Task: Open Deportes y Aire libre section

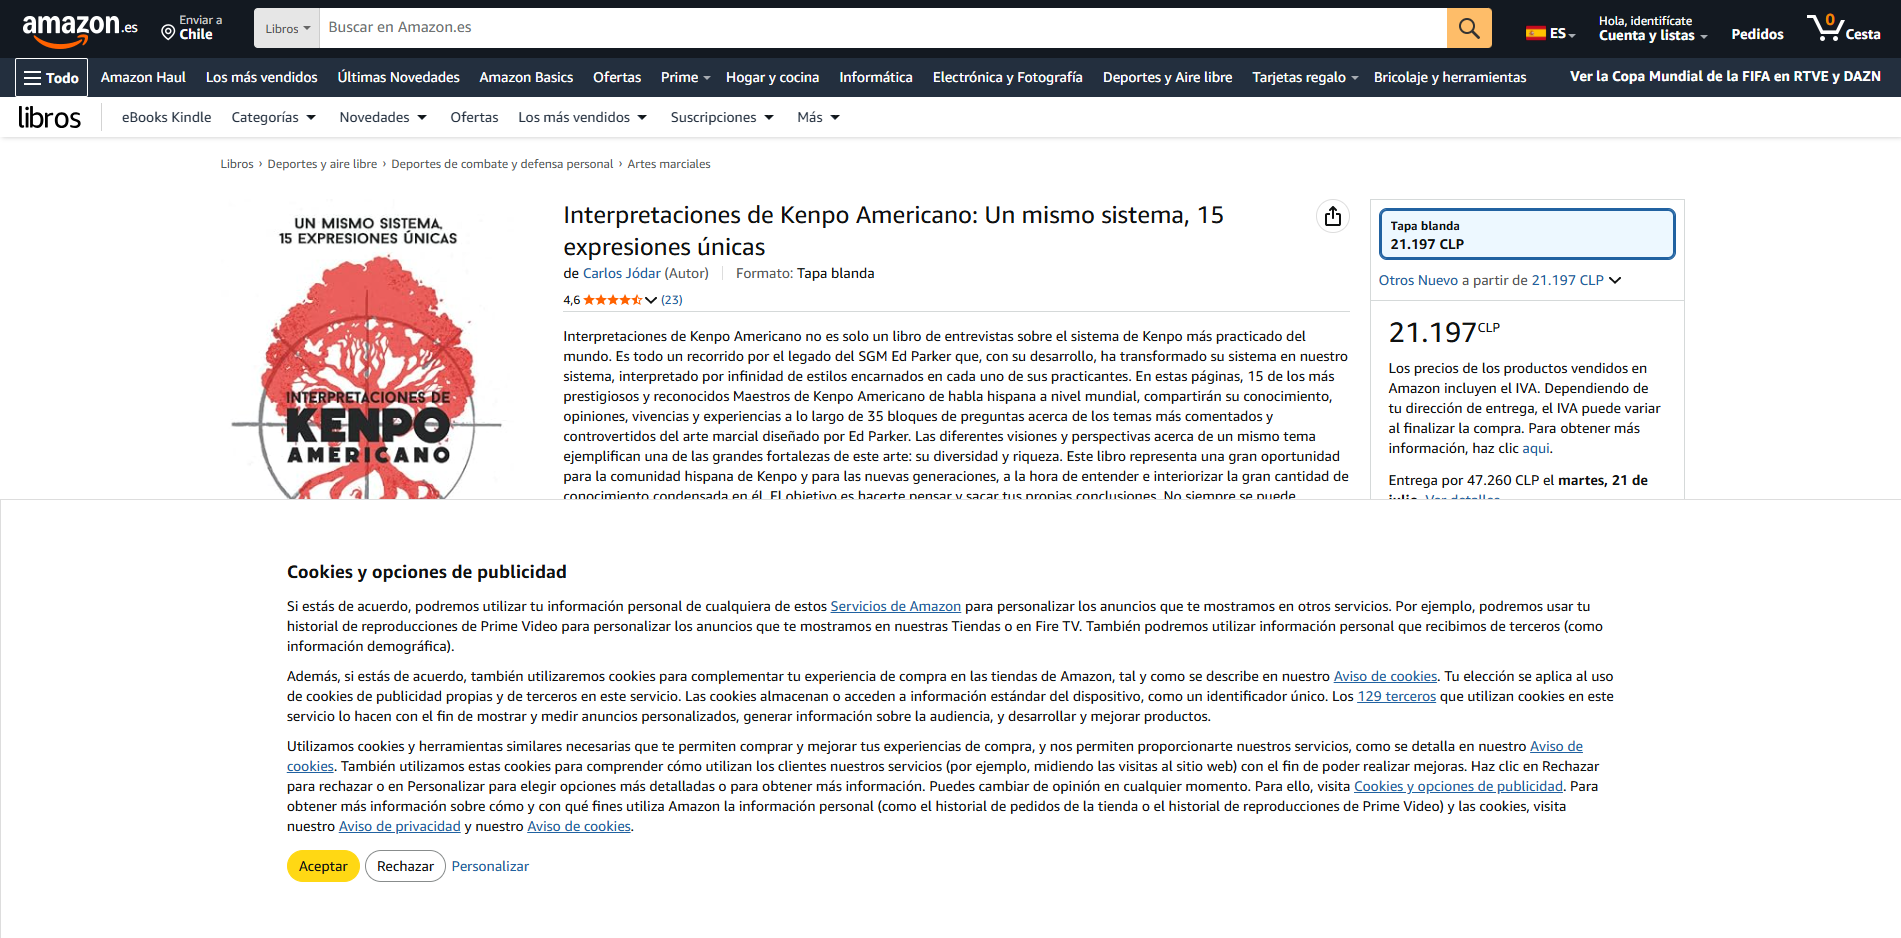Action: (1167, 77)
